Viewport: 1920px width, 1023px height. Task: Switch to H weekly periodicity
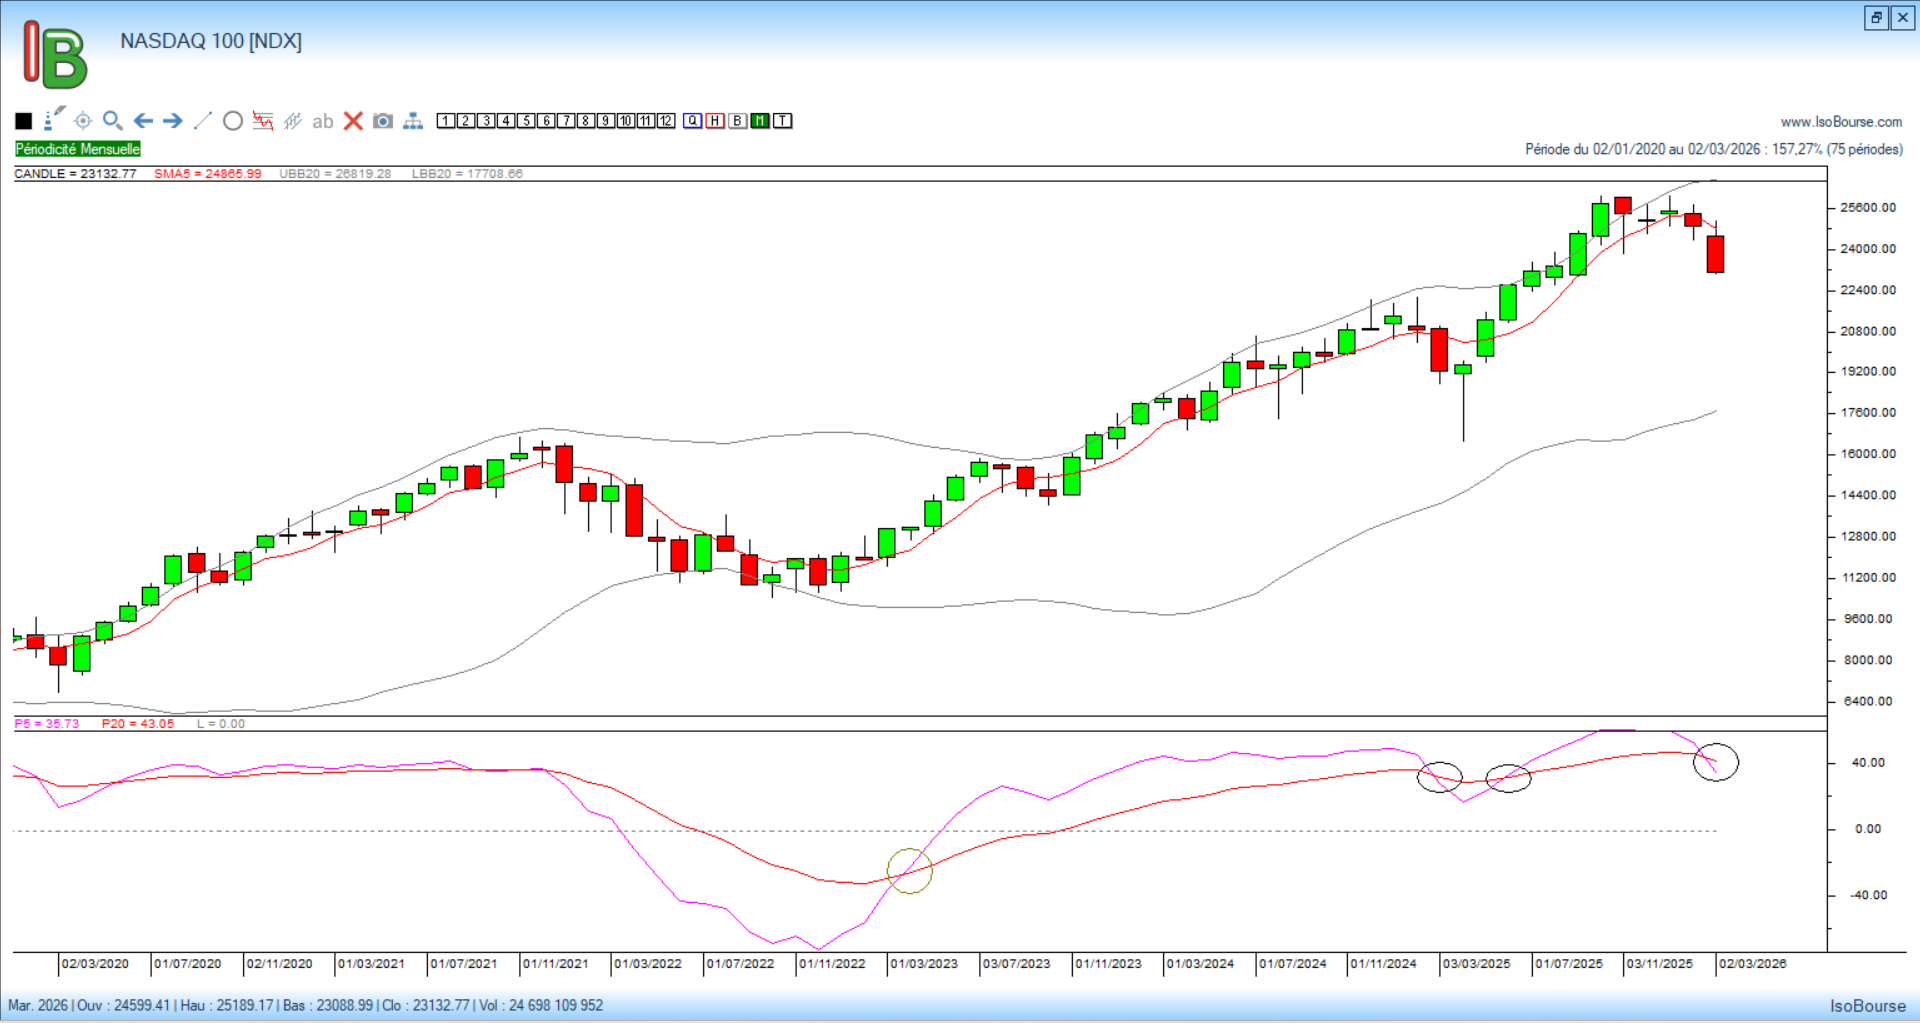[715, 121]
